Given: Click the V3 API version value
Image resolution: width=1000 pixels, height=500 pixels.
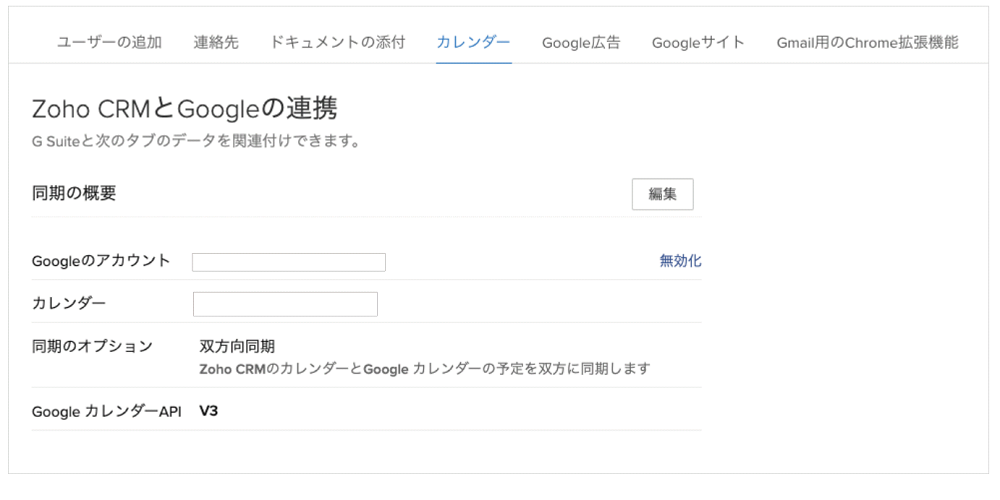Looking at the screenshot, I should tap(209, 411).
